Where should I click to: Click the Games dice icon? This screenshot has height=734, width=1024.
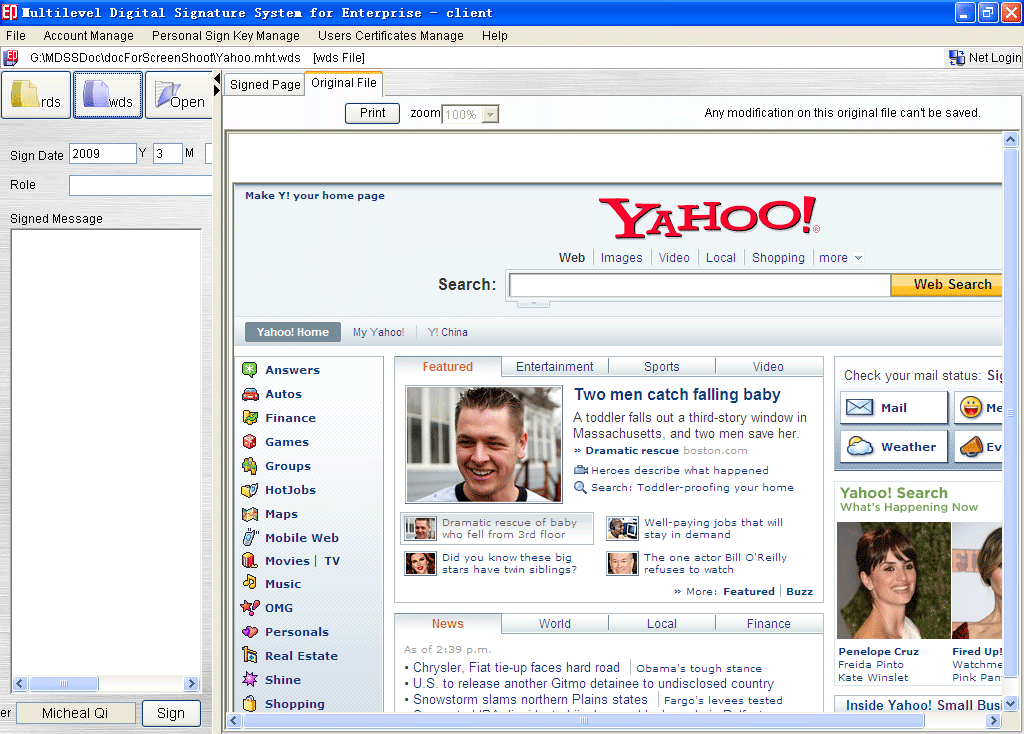point(249,441)
